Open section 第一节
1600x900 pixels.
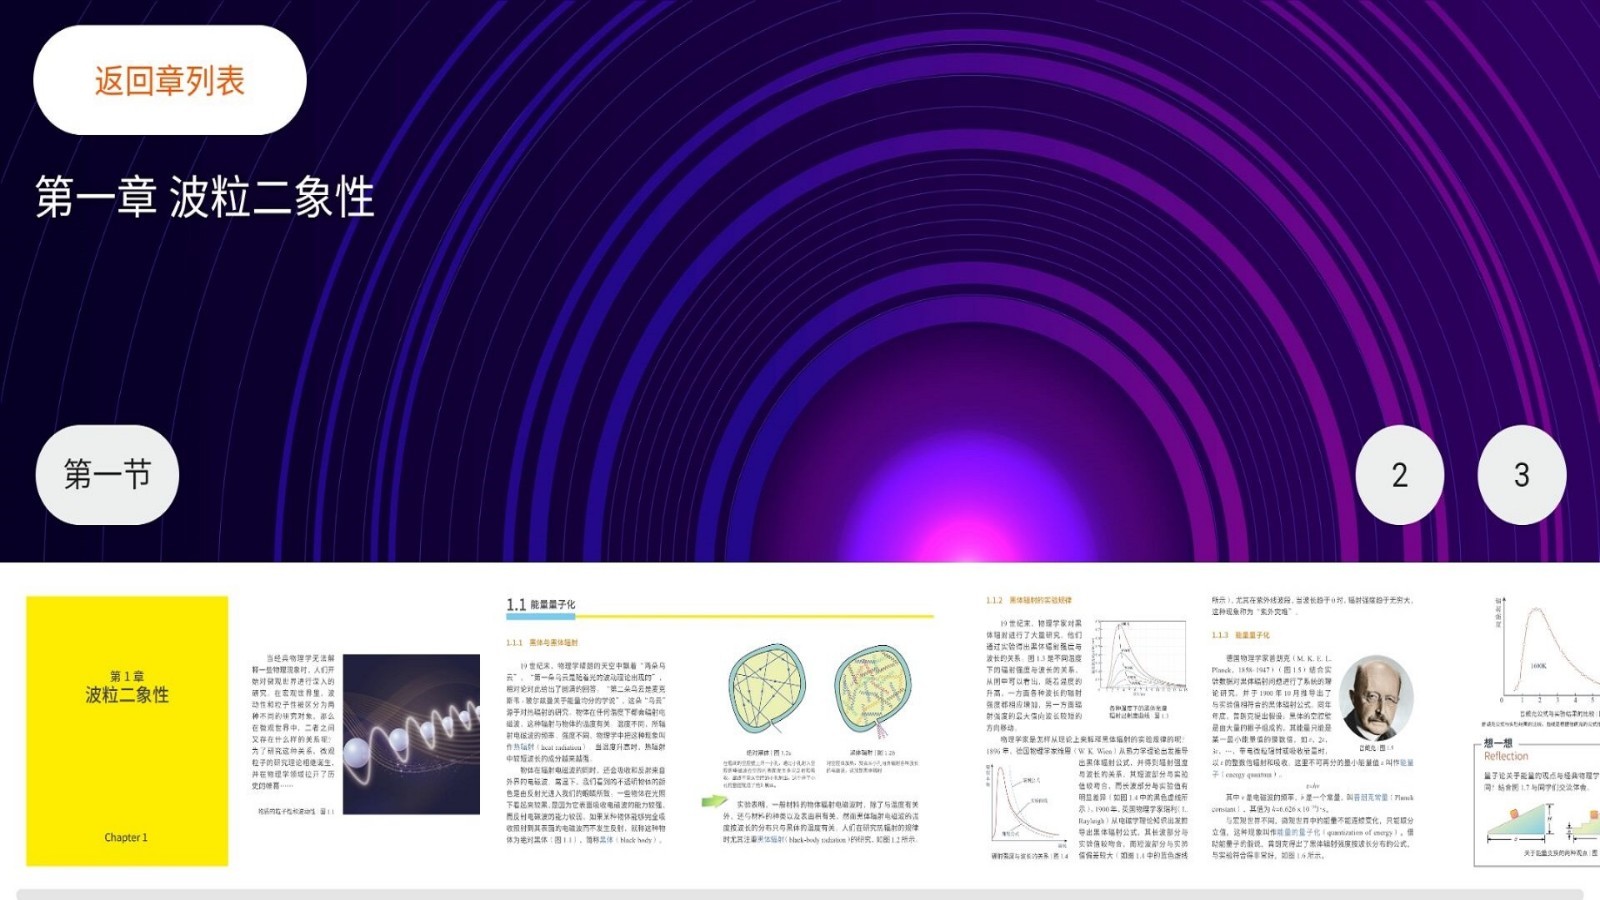click(107, 474)
